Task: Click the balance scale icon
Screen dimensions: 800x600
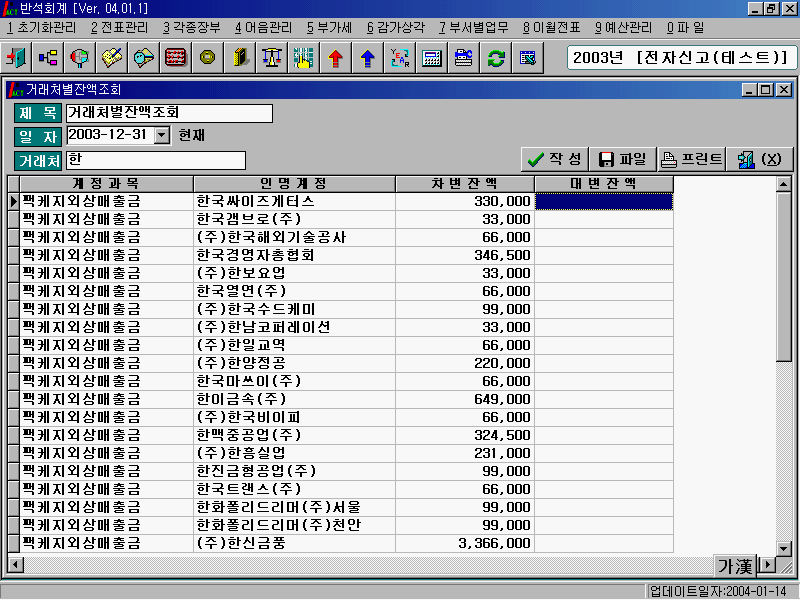Action: point(271,58)
